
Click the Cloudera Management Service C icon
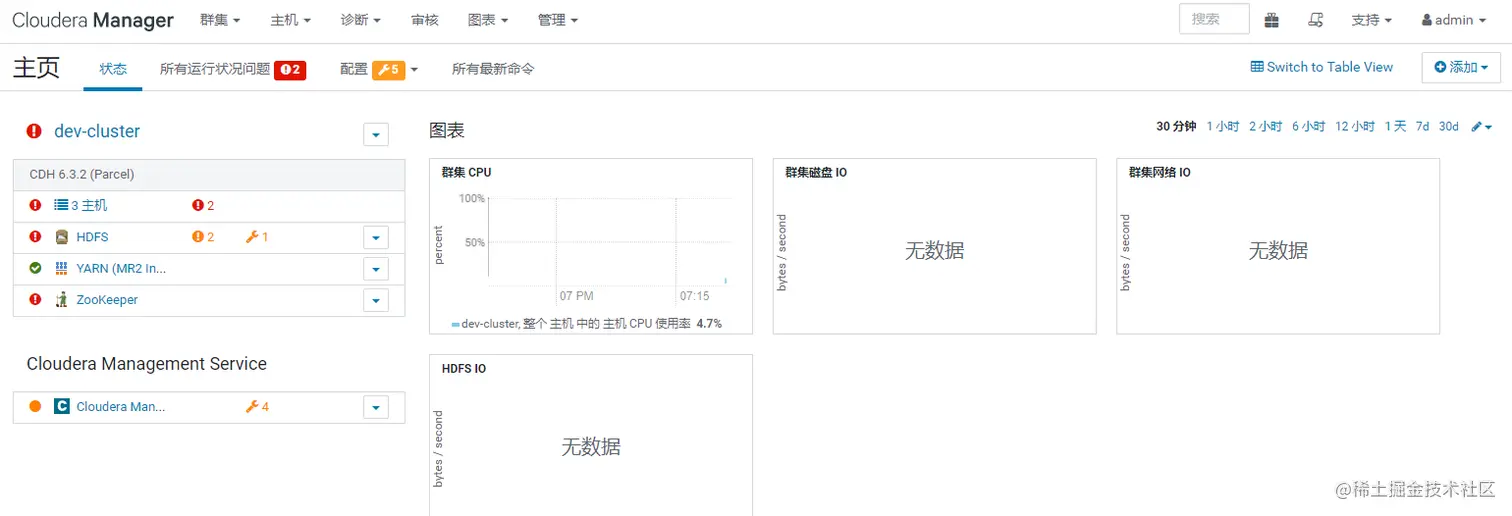(x=62, y=406)
